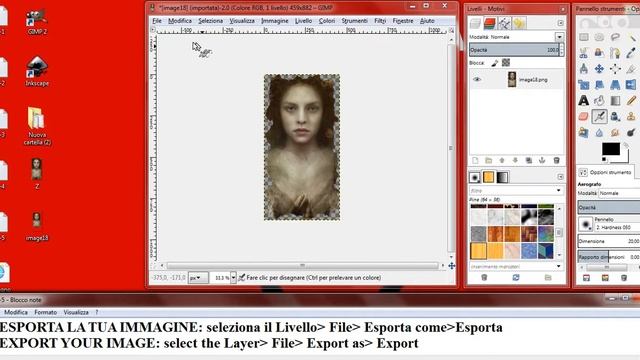Click the Opzioni strumento tab
Viewport: 640px width, 360px height.
click(x=606, y=172)
